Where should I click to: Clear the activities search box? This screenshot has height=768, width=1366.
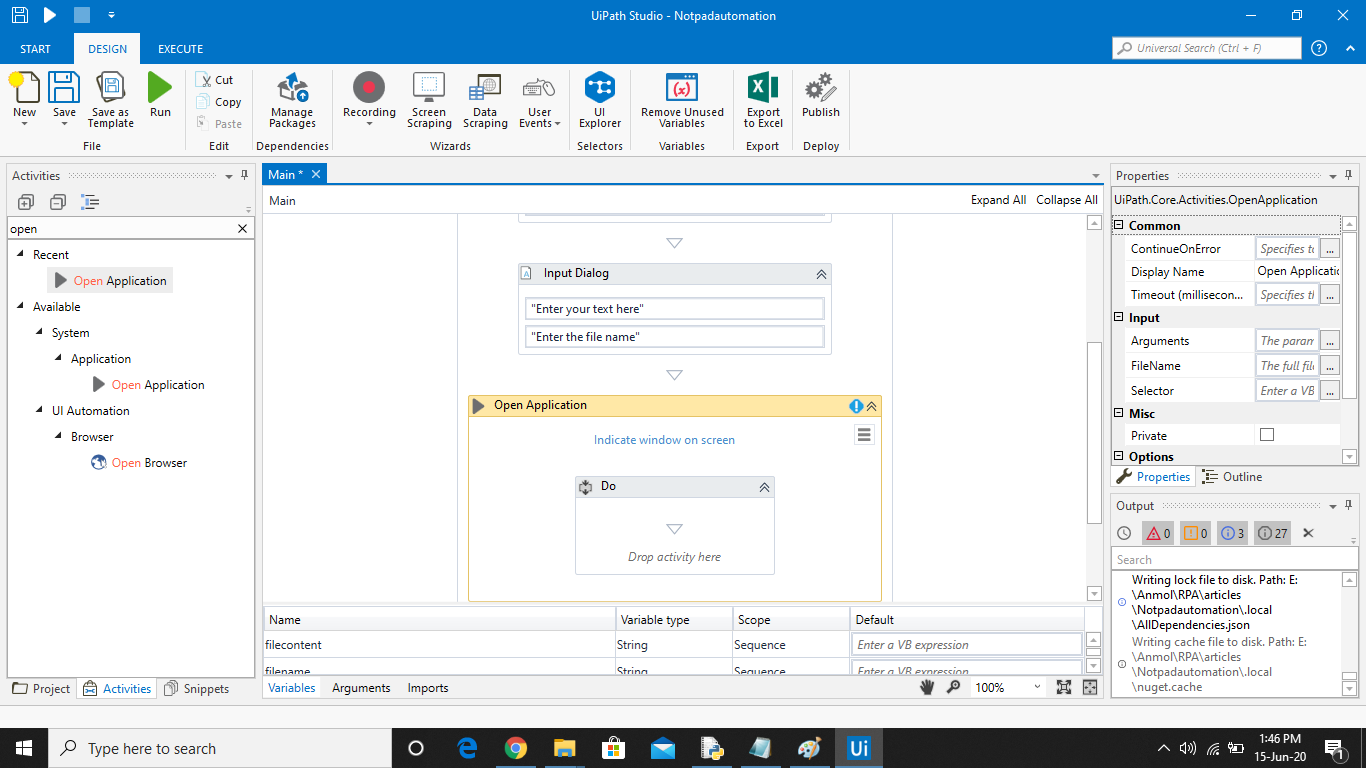click(x=242, y=229)
